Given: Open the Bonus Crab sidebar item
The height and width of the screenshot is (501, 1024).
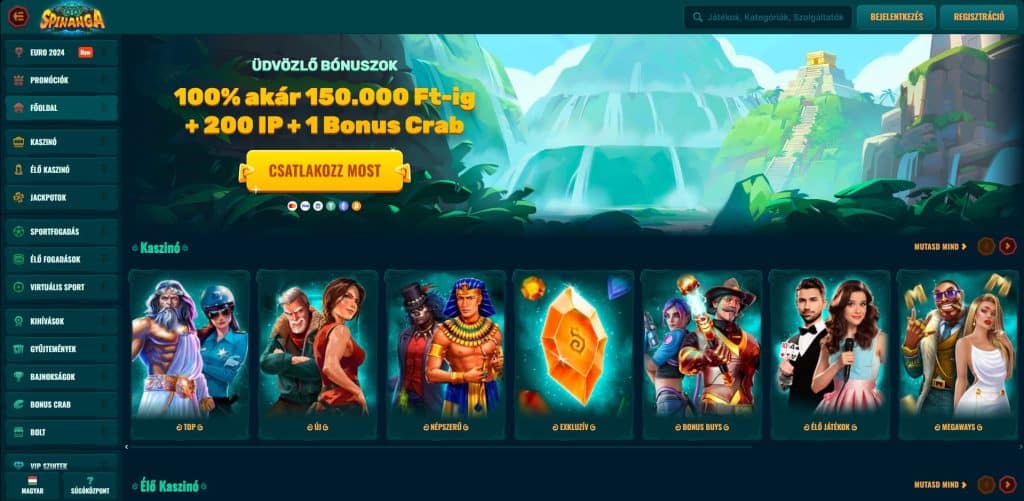Looking at the screenshot, I should coord(61,404).
